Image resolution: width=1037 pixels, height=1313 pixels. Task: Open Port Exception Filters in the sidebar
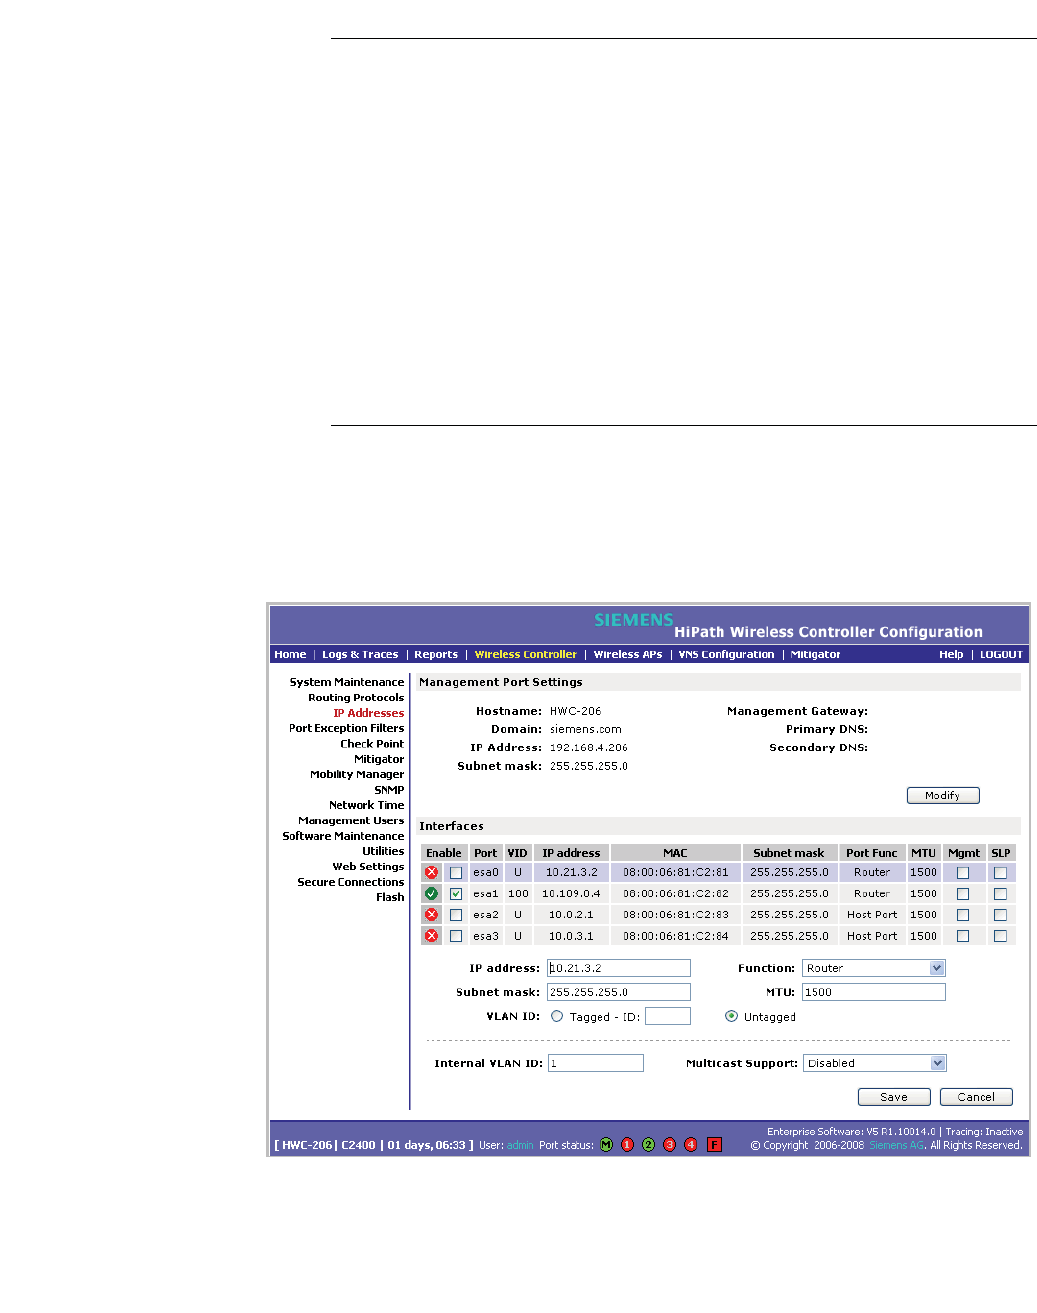pyautogui.click(x=347, y=728)
